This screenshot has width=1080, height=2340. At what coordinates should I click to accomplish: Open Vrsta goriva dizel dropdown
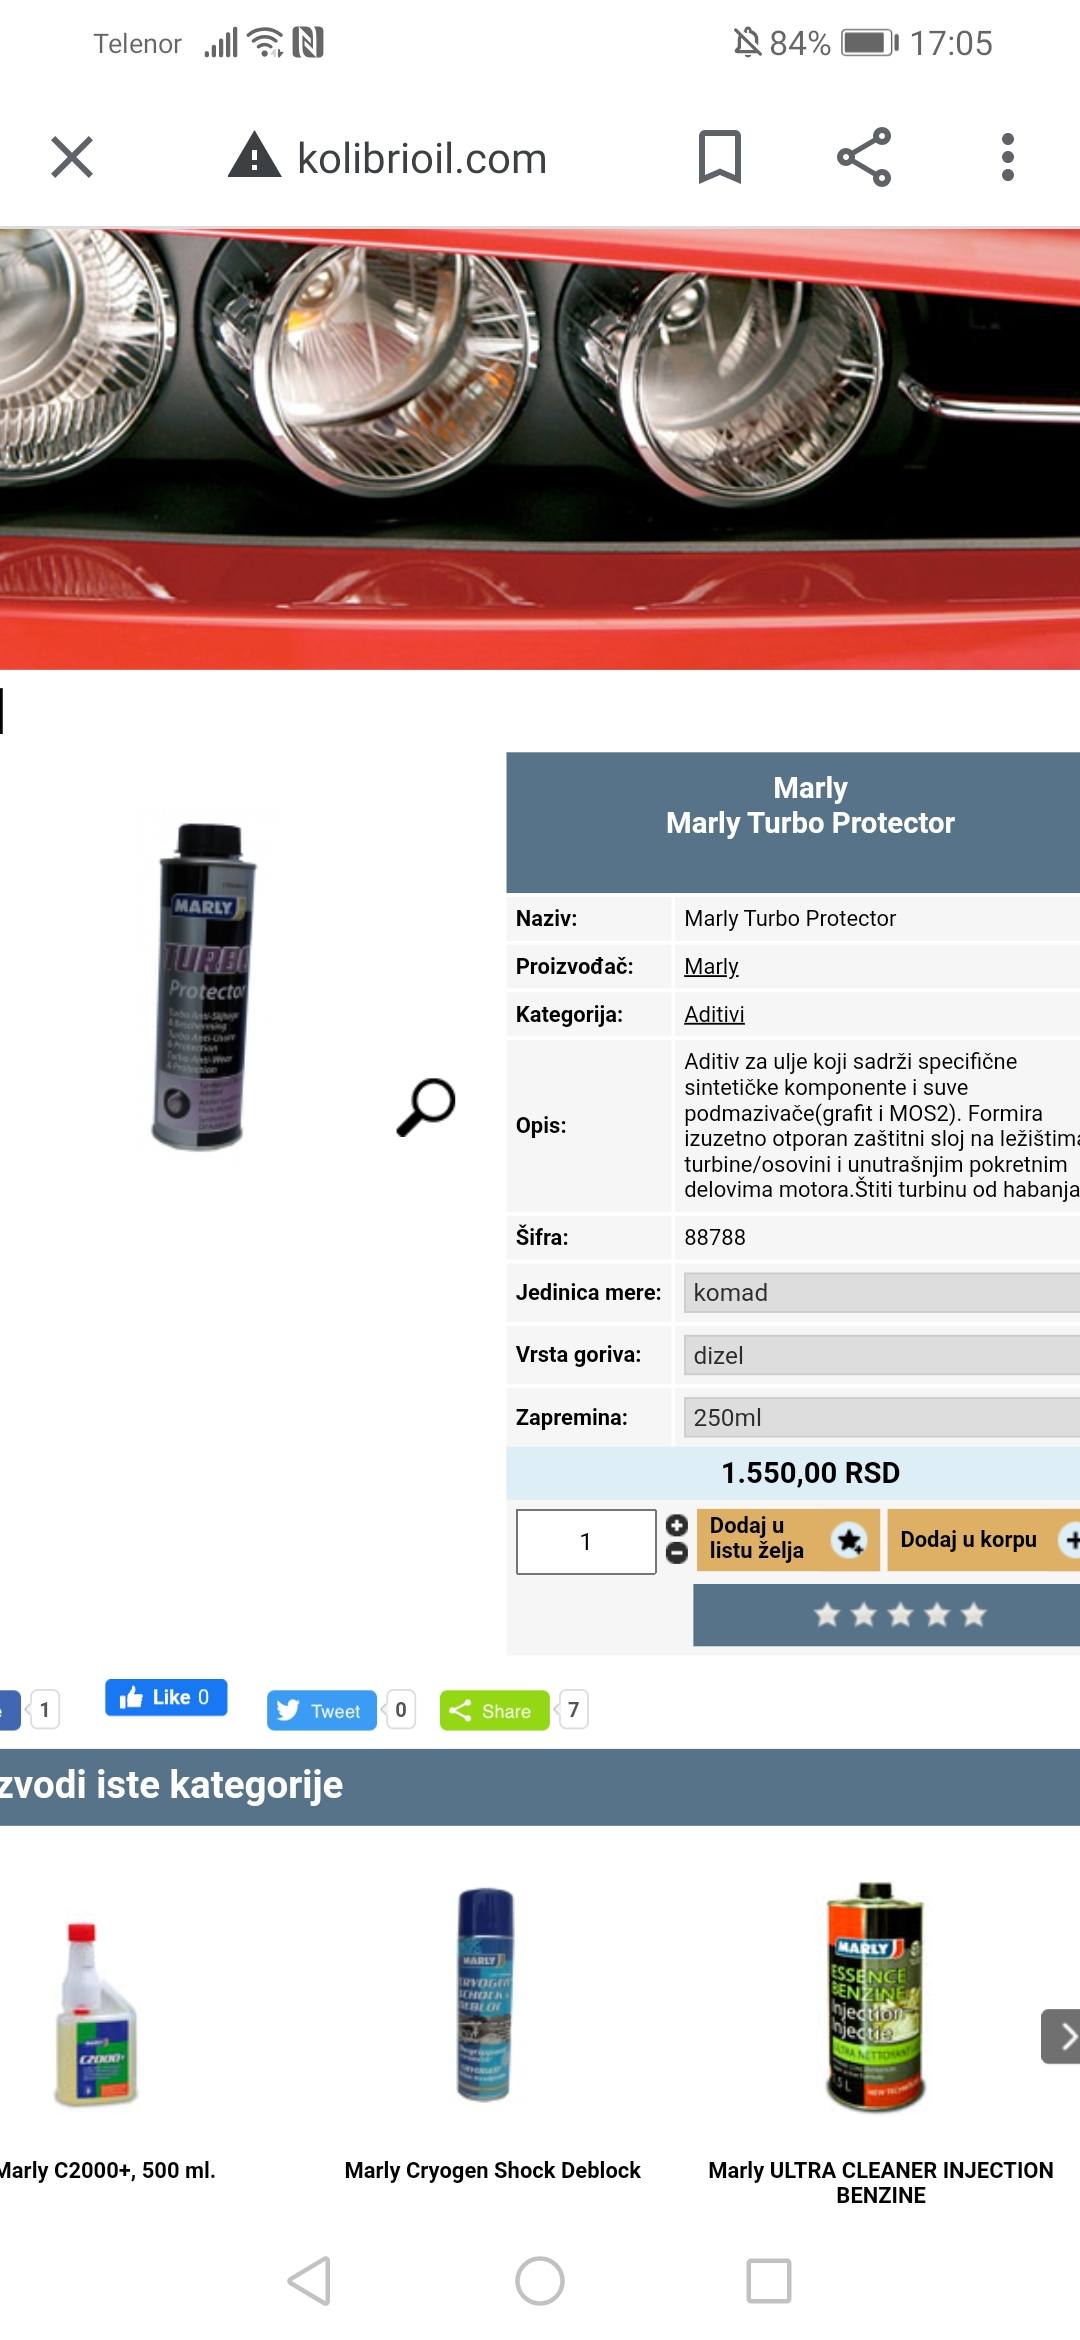click(x=882, y=1355)
